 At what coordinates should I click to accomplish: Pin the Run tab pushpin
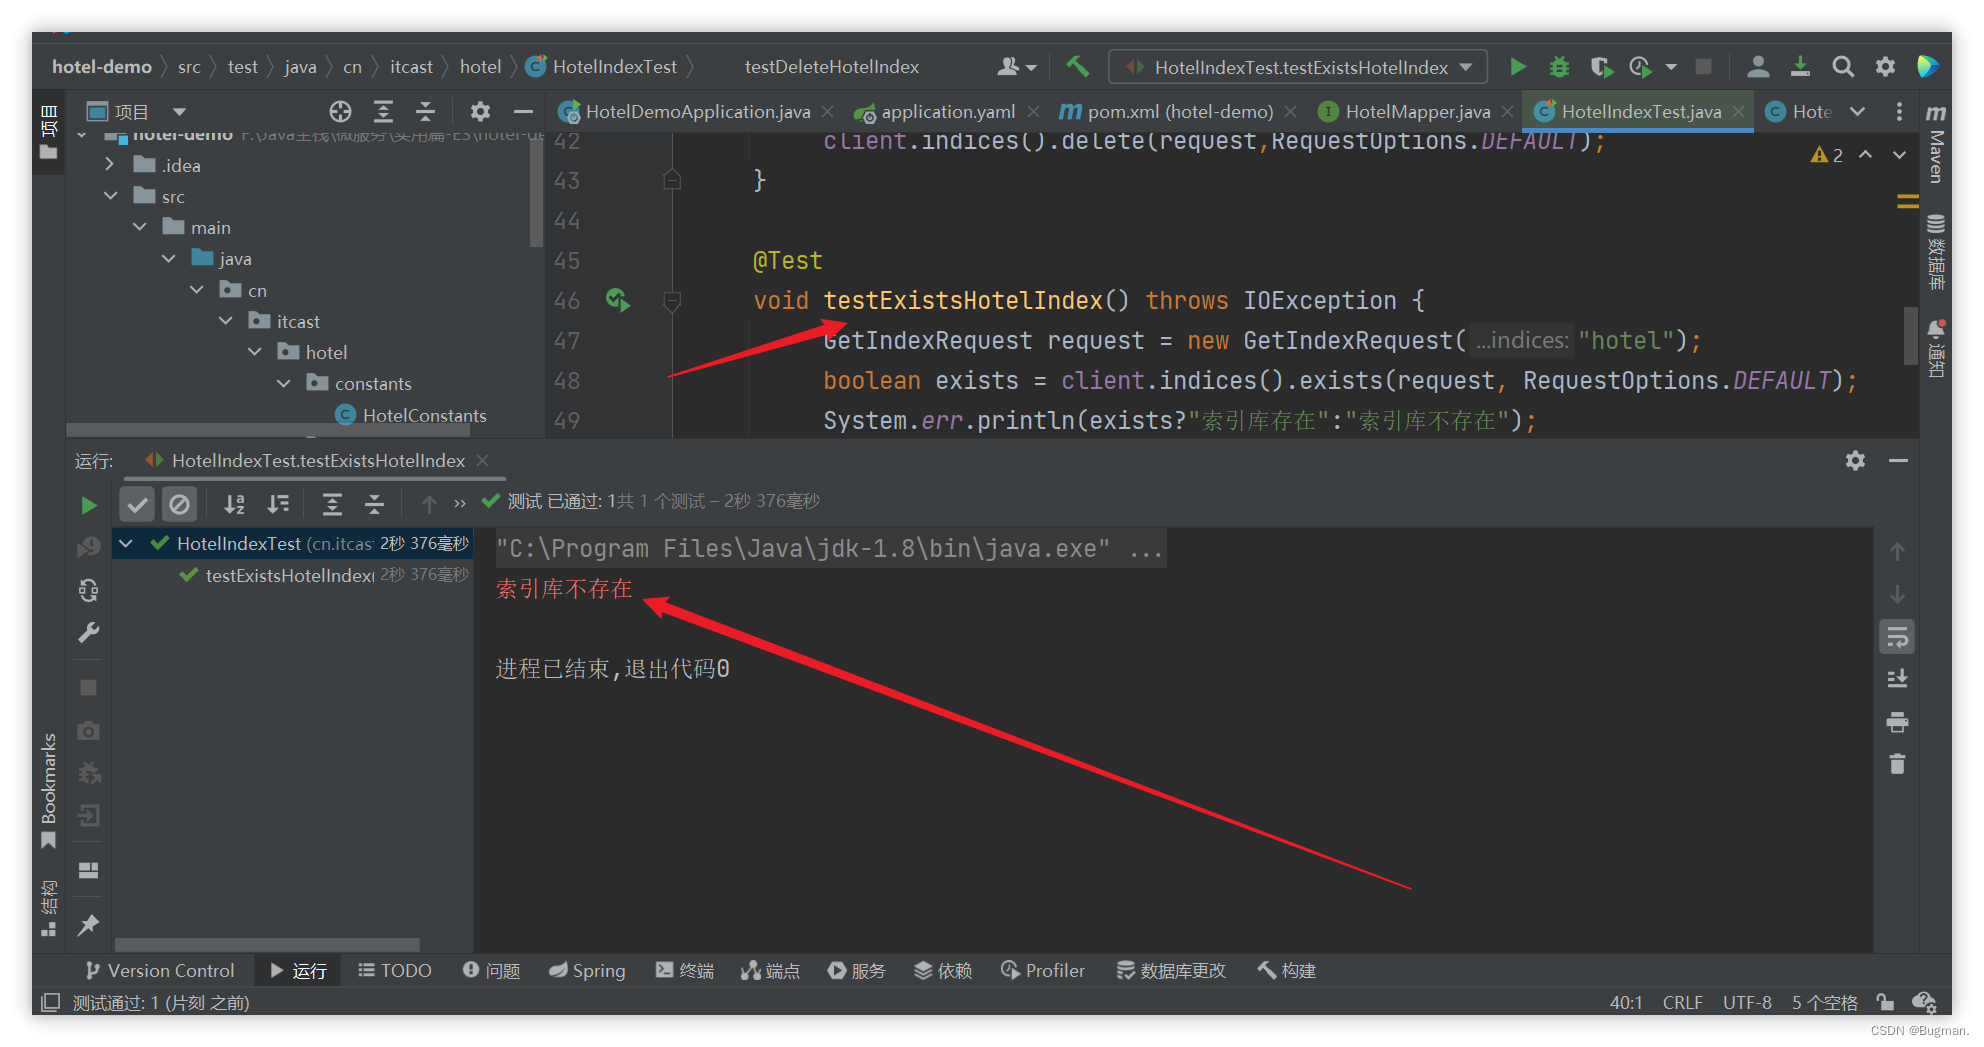(x=88, y=924)
